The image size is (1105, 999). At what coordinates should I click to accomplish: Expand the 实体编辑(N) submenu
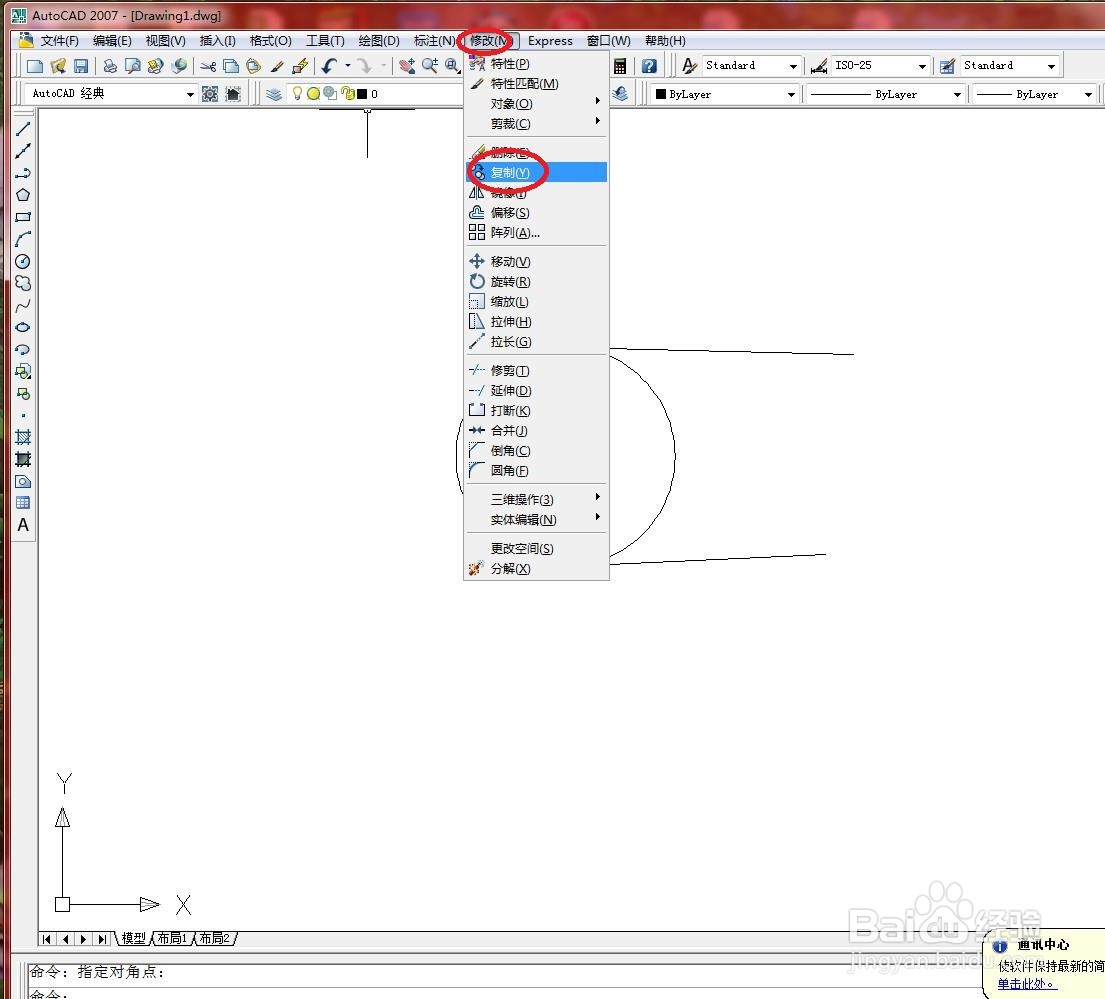[536, 520]
